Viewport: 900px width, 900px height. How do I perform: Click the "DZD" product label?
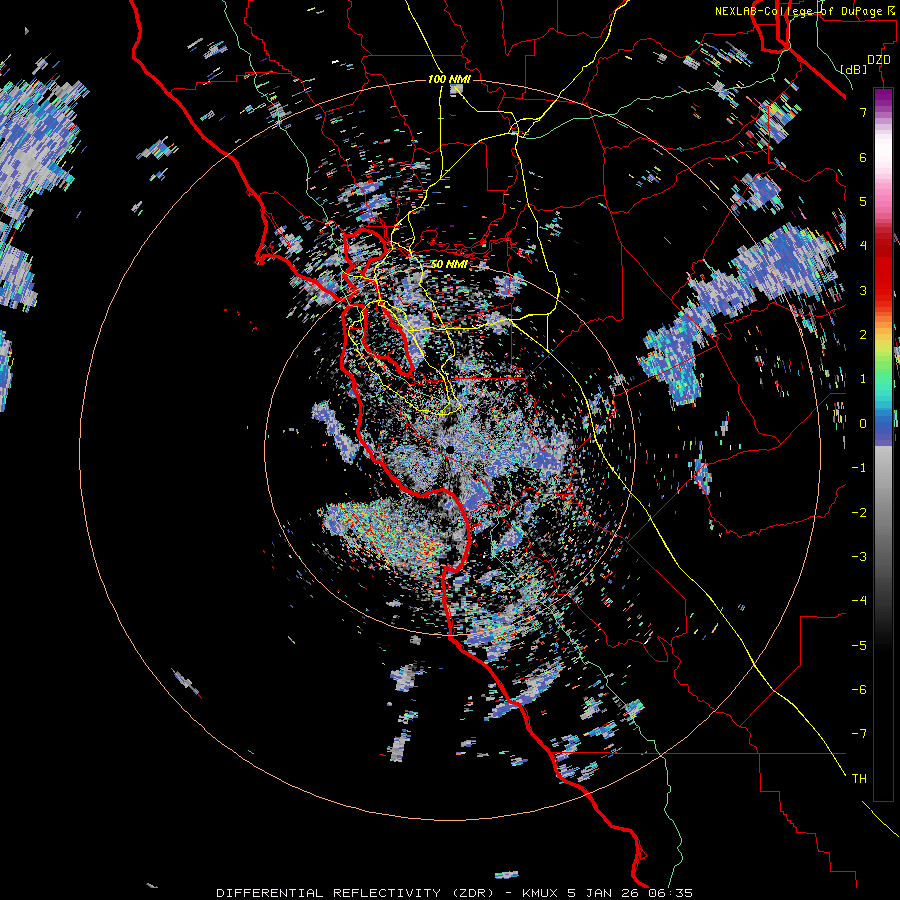[x=879, y=60]
